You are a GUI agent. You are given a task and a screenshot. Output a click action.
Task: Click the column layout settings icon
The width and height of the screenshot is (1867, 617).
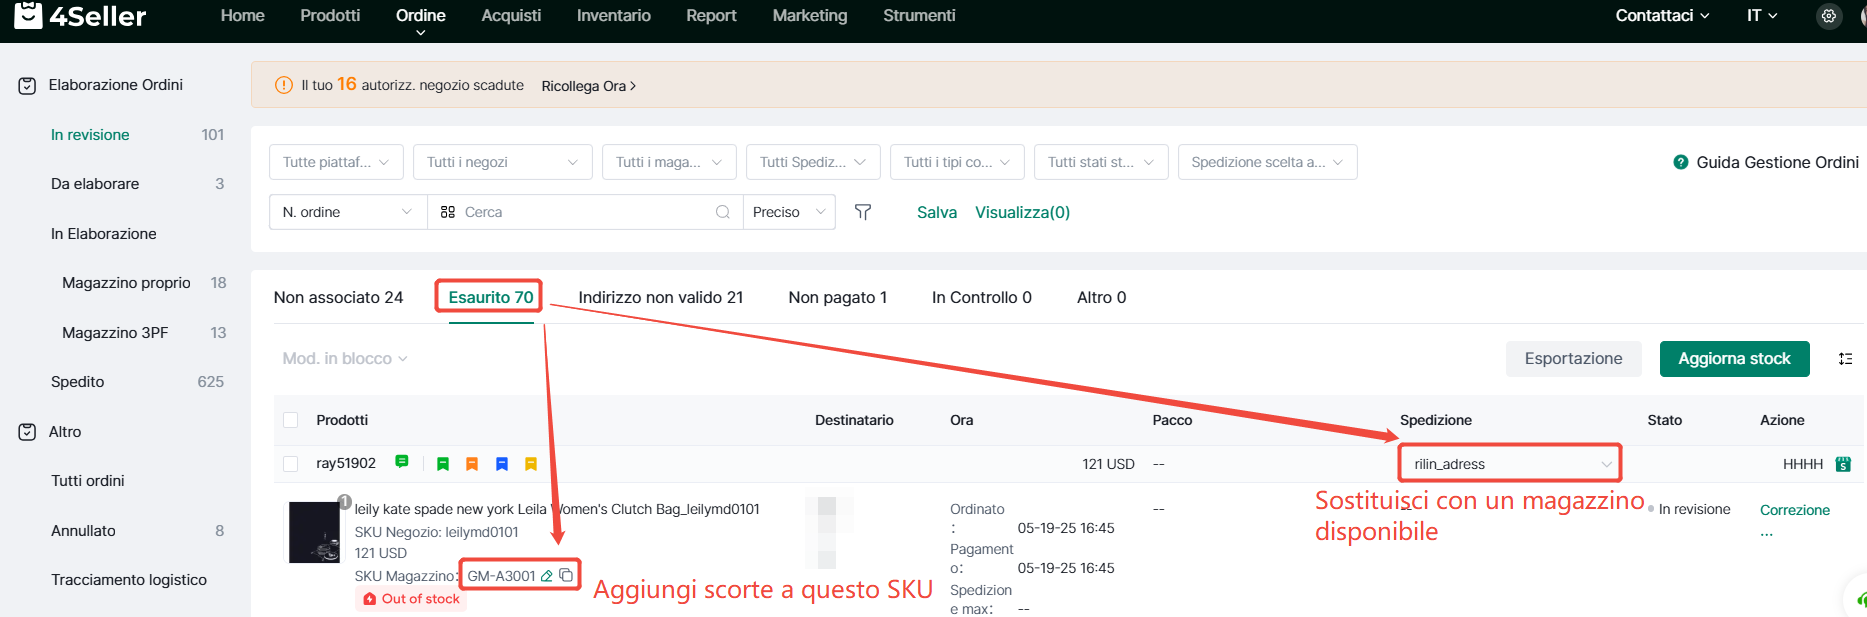click(1845, 359)
